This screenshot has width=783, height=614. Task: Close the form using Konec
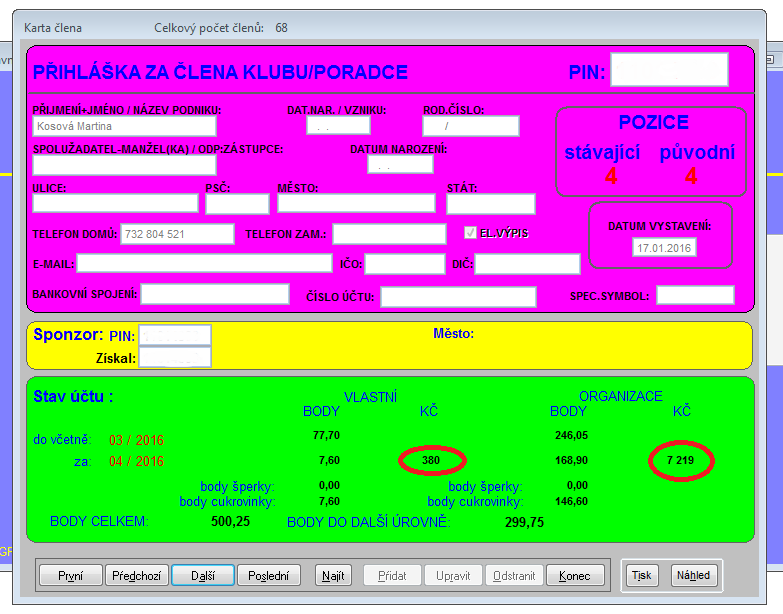tap(575, 575)
